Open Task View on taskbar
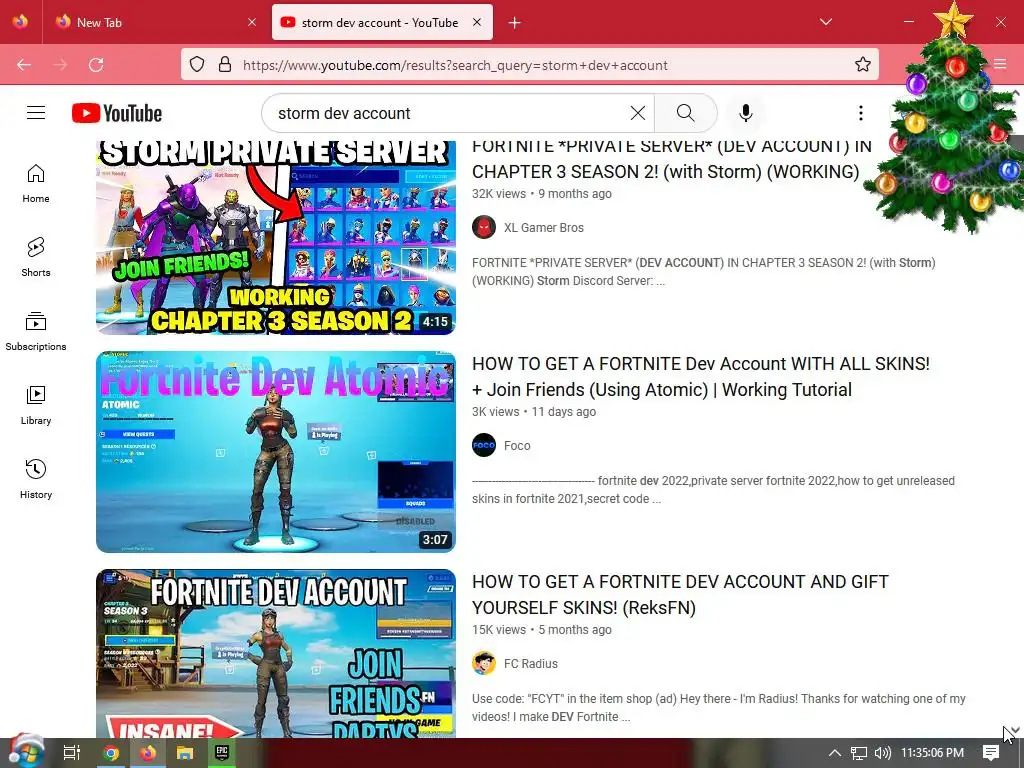 coord(72,753)
